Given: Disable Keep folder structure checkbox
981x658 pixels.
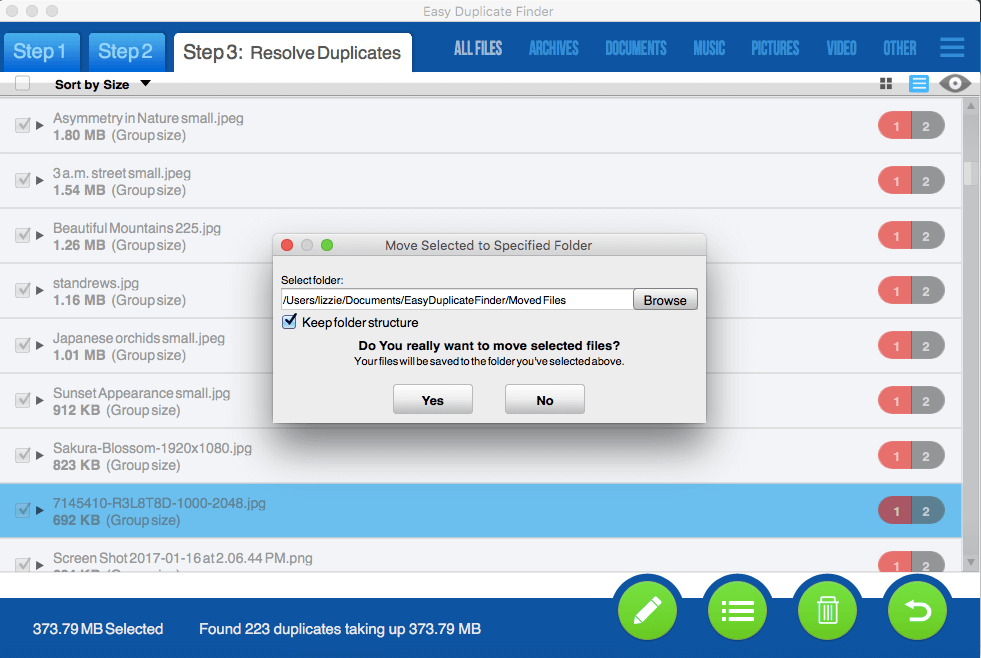Looking at the screenshot, I should pos(289,321).
